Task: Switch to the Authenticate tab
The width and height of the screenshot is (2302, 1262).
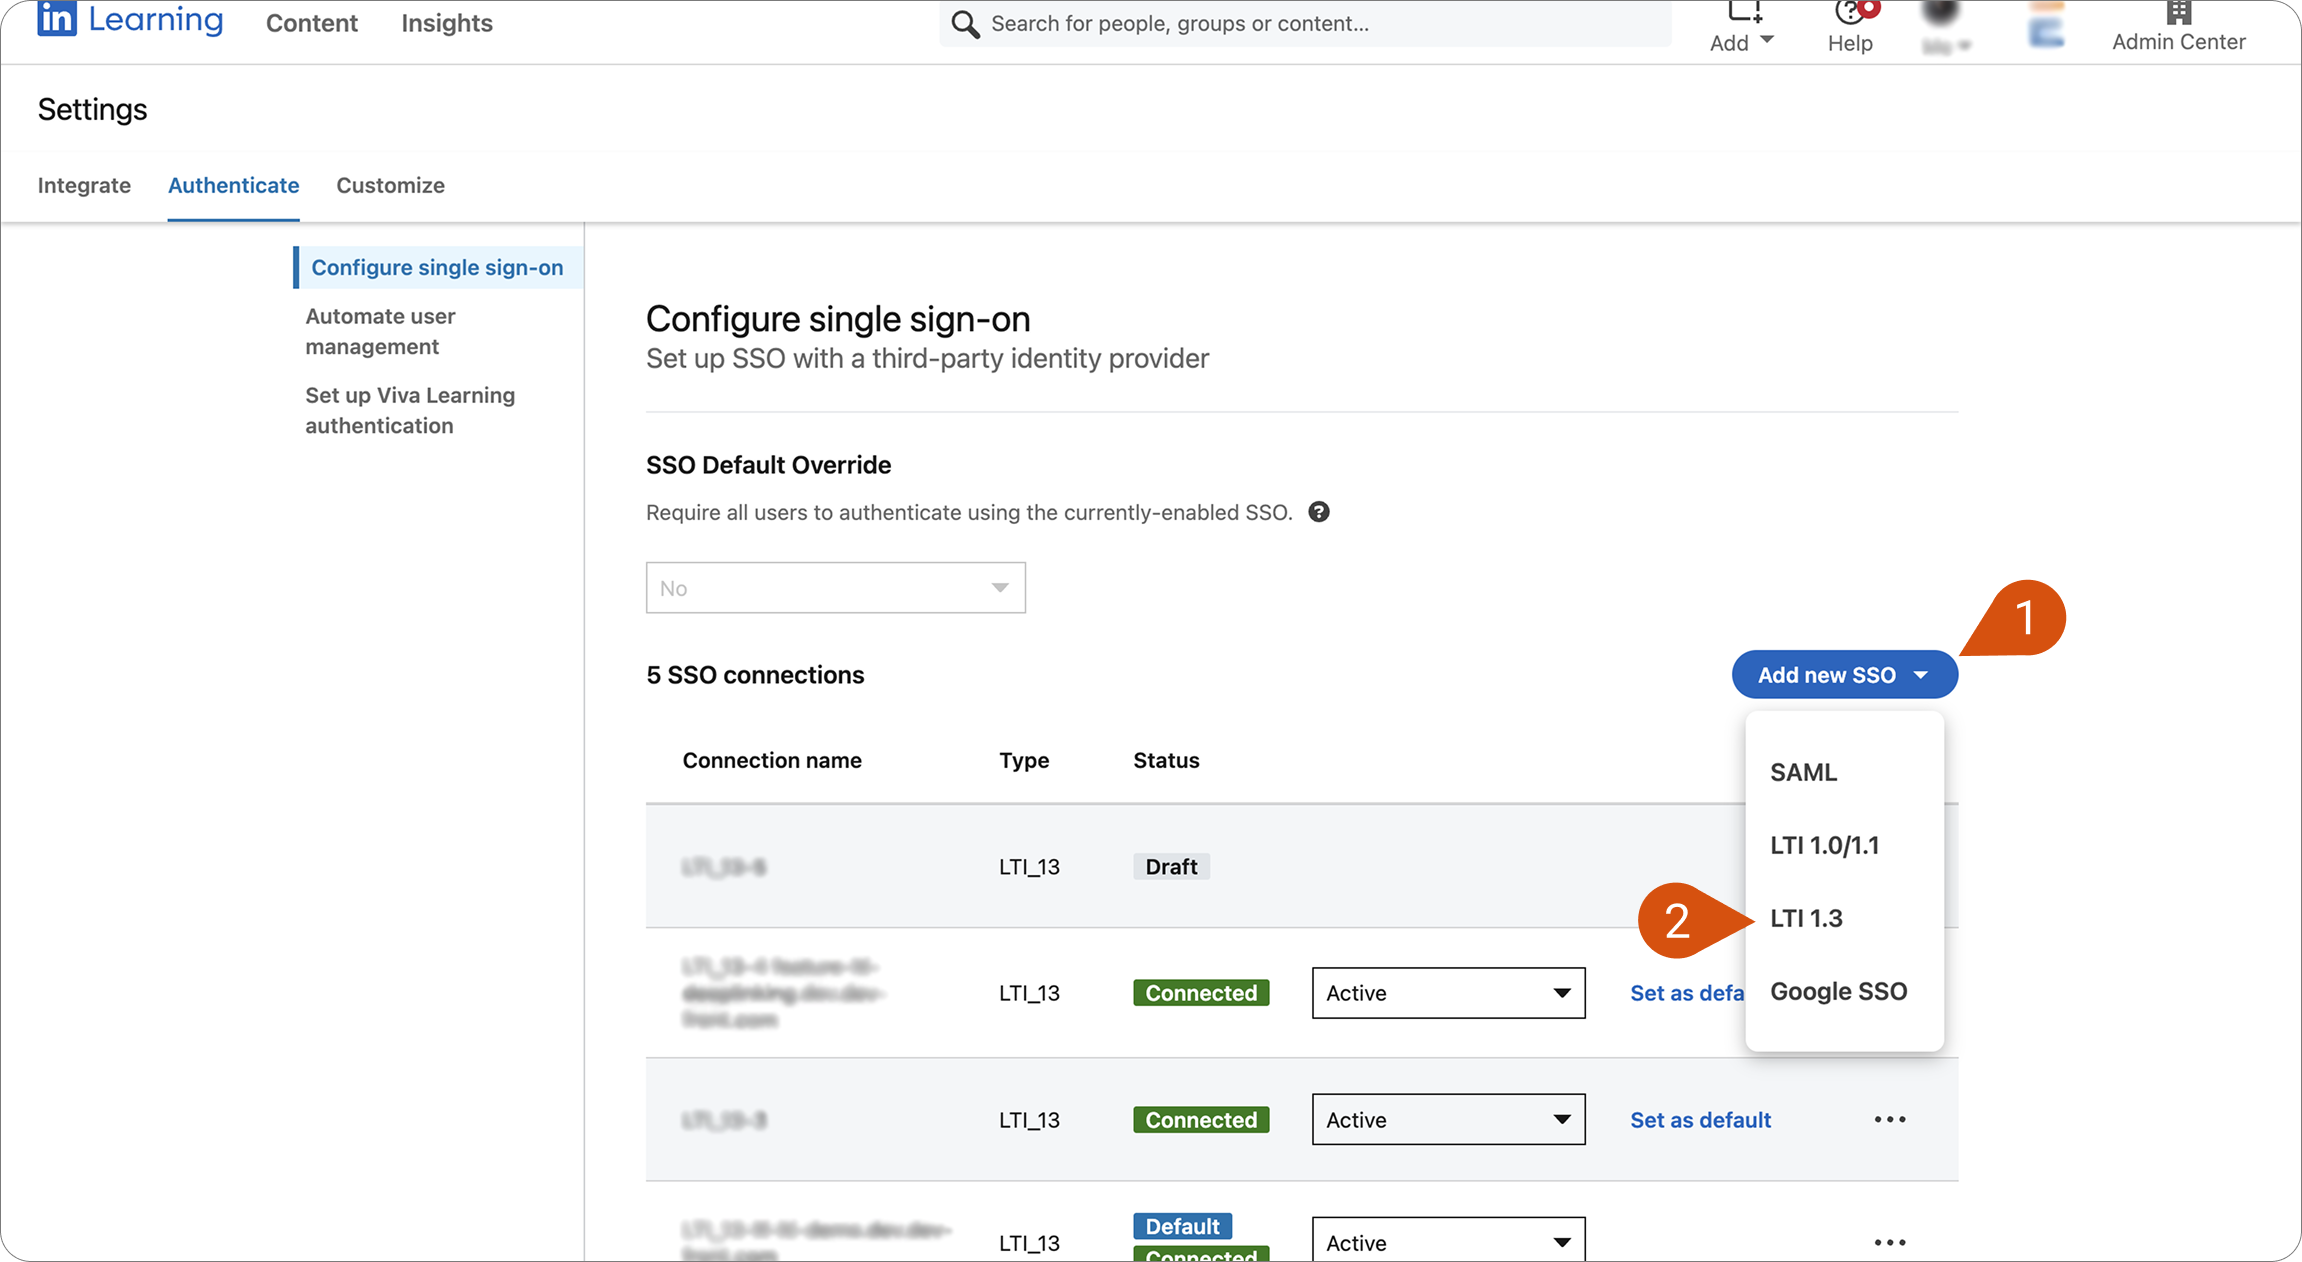Action: [233, 185]
